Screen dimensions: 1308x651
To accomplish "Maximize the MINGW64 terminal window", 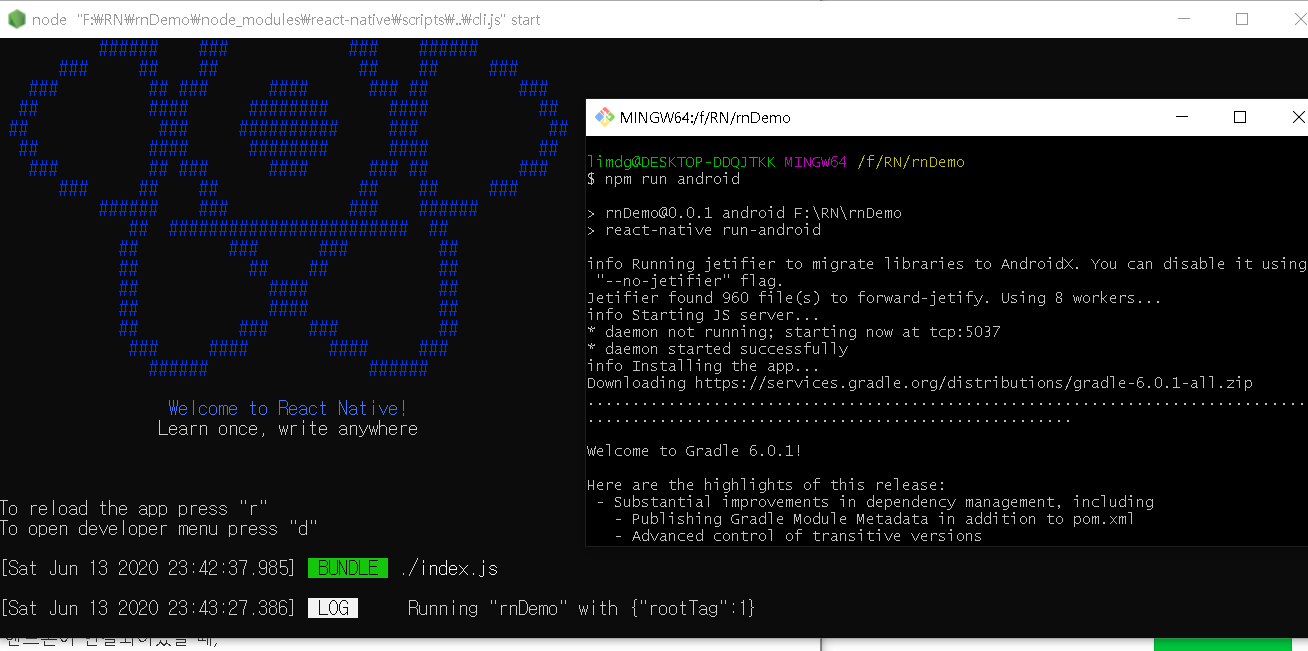I will click(x=1240, y=117).
